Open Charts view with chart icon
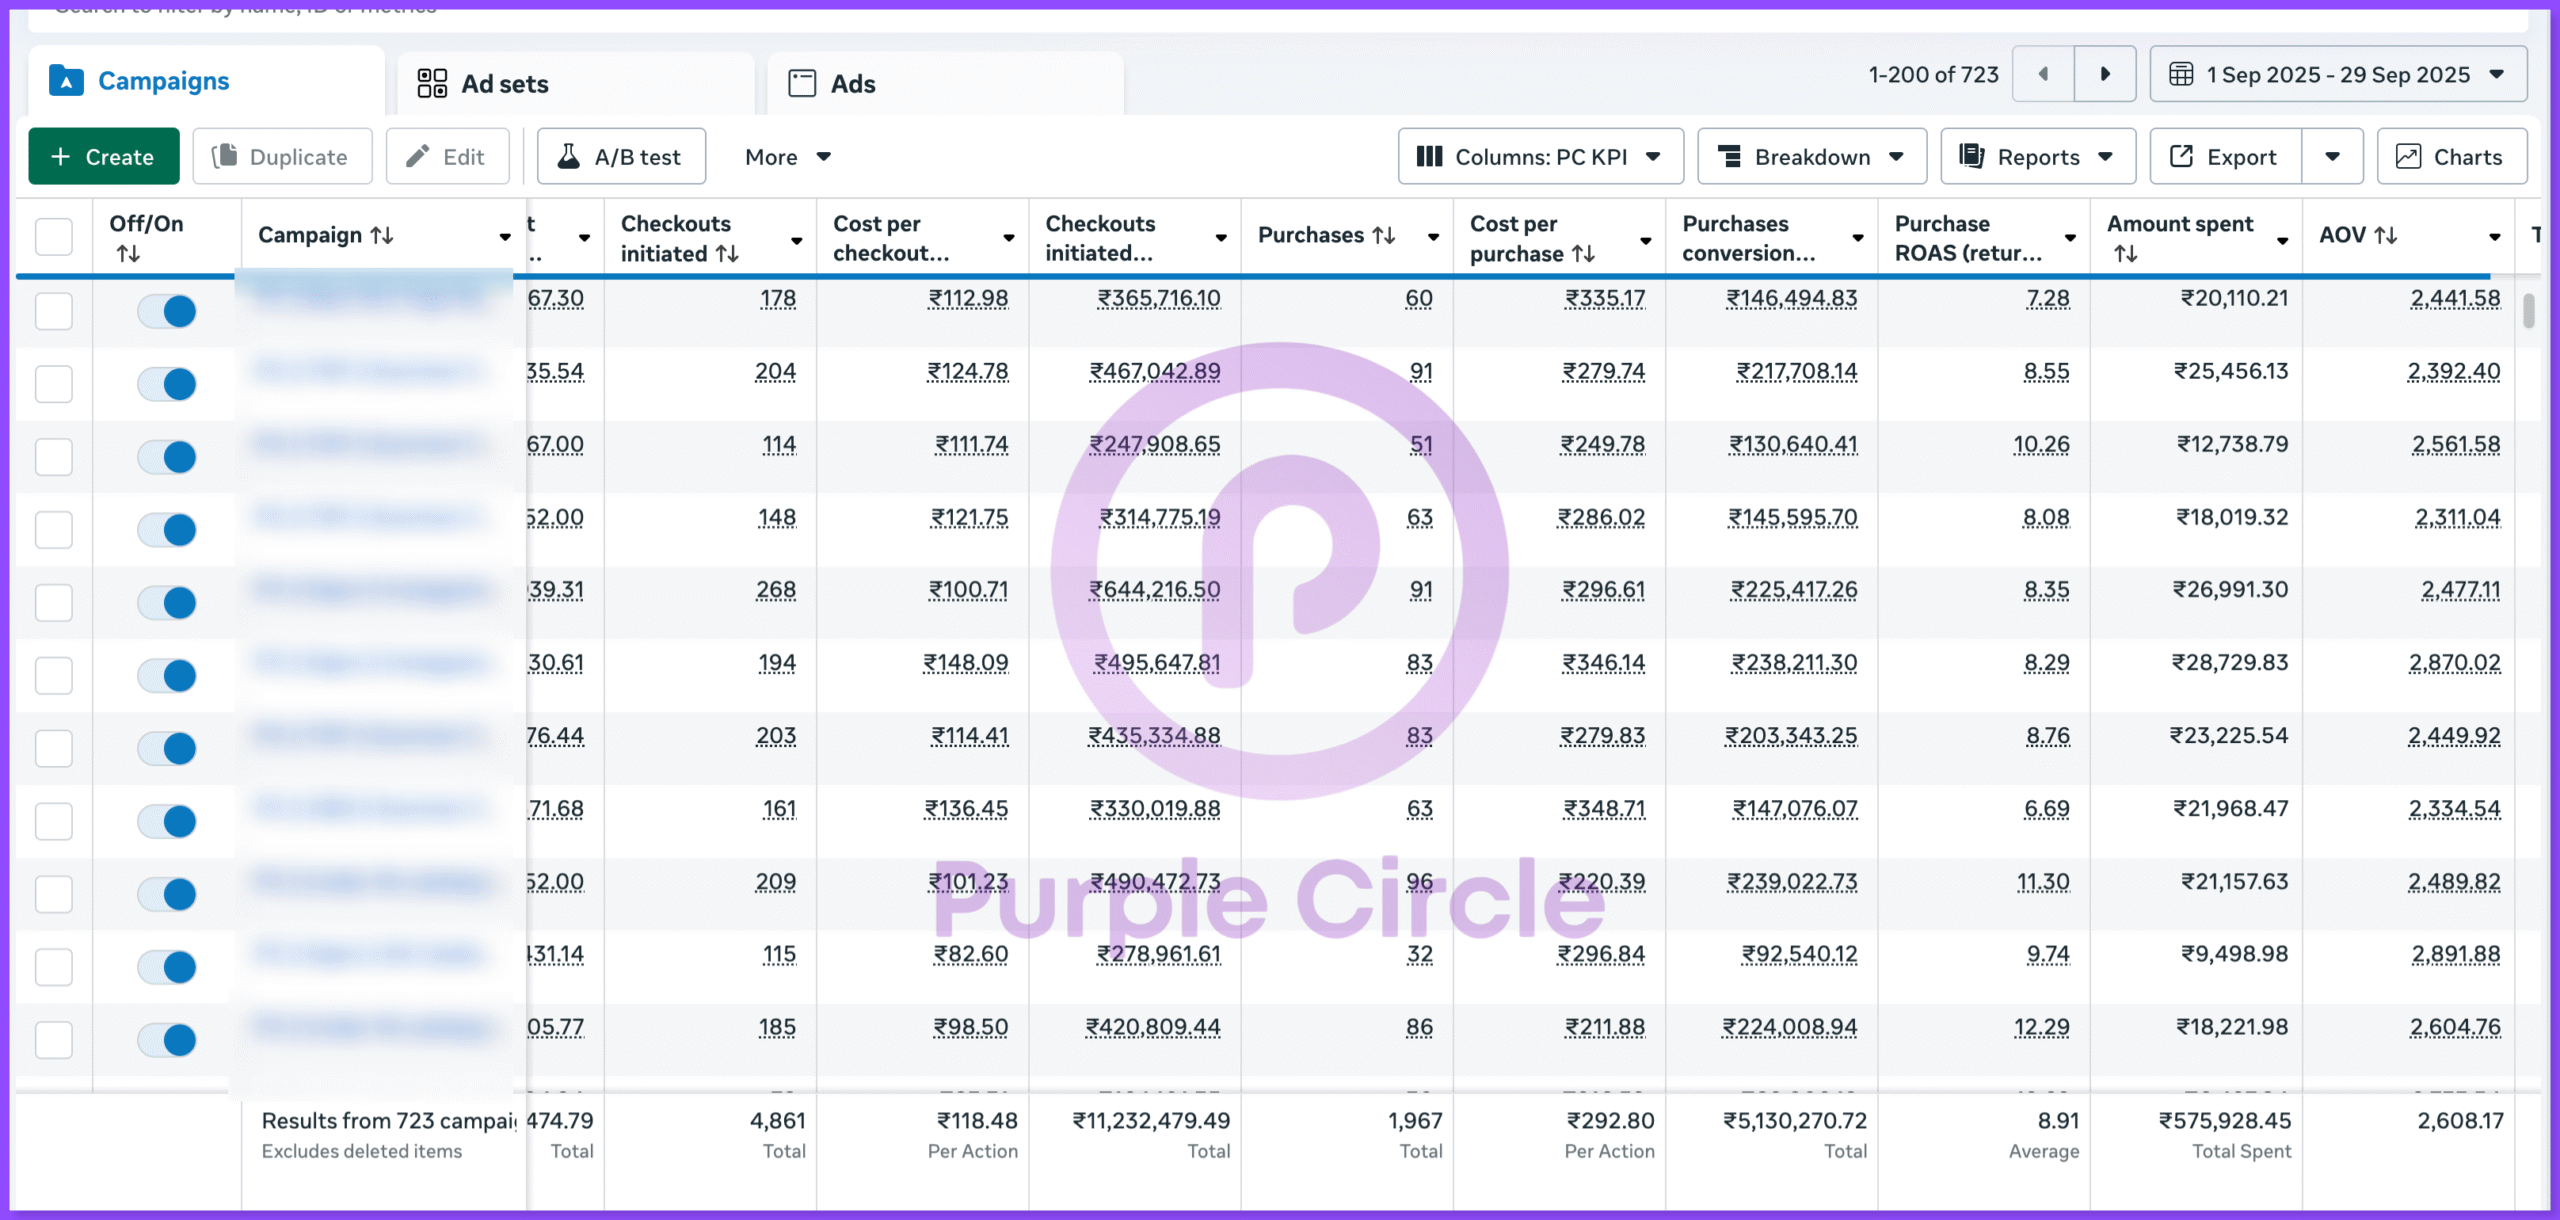 2451,157
